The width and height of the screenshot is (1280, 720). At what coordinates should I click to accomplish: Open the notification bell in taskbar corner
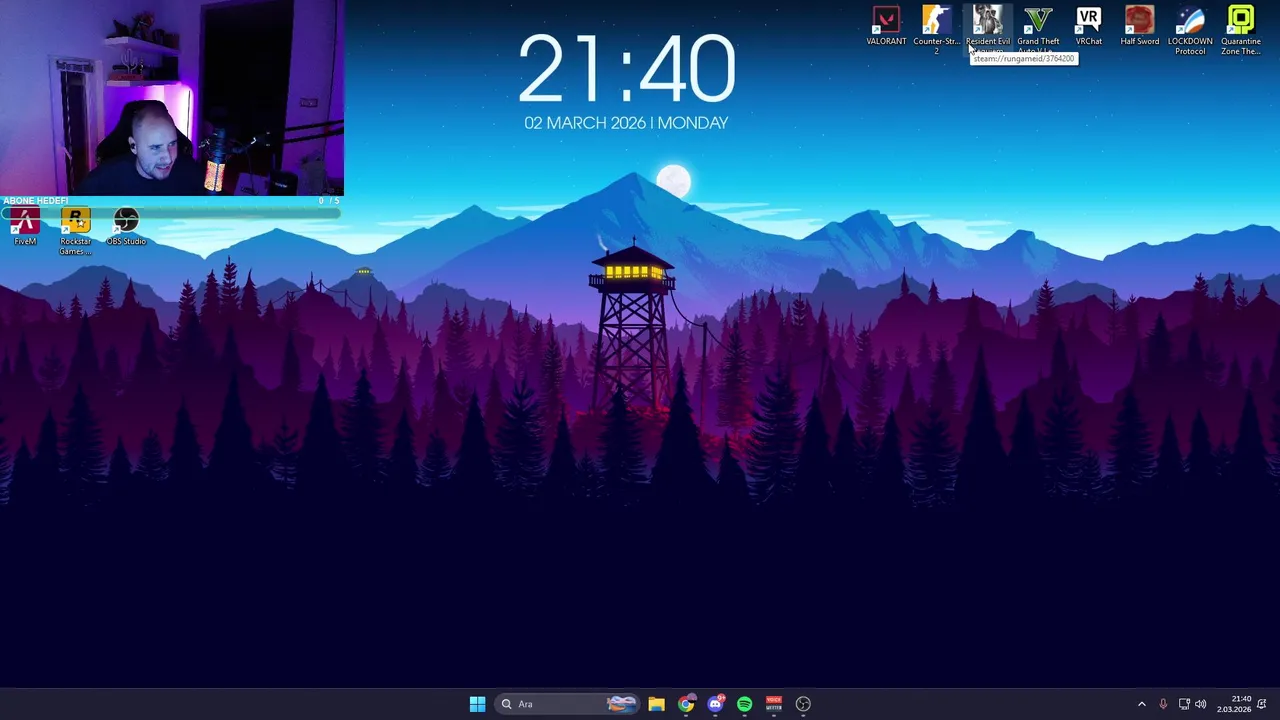pos(1262,704)
